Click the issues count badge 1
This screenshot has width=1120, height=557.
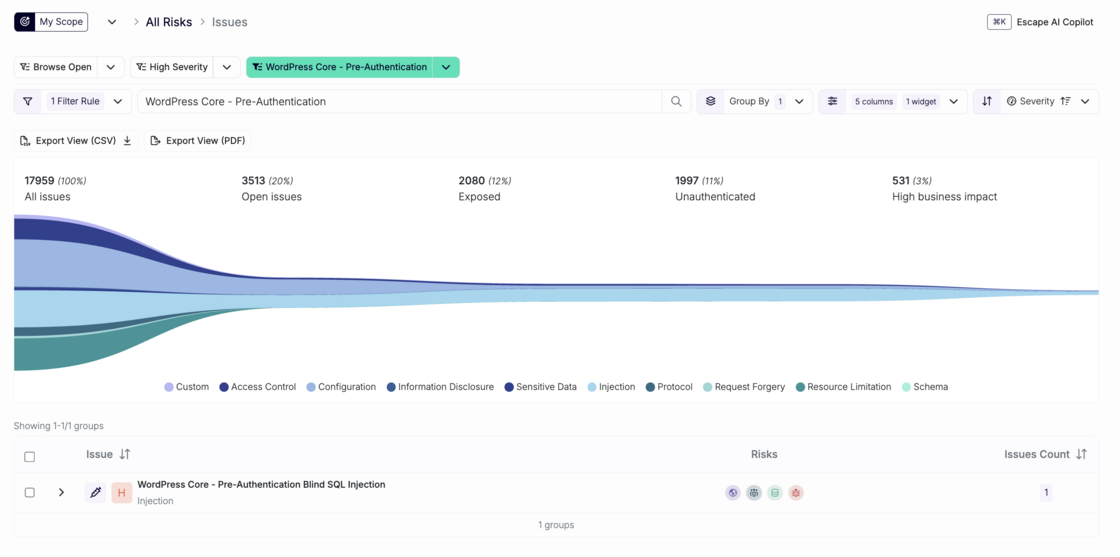pos(1046,492)
